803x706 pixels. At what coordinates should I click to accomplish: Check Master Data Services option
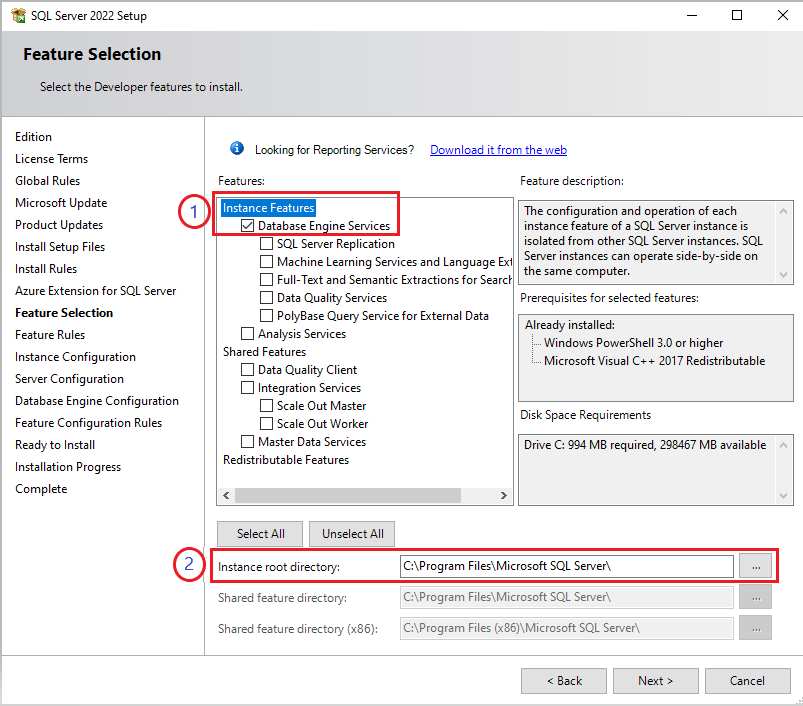(248, 442)
